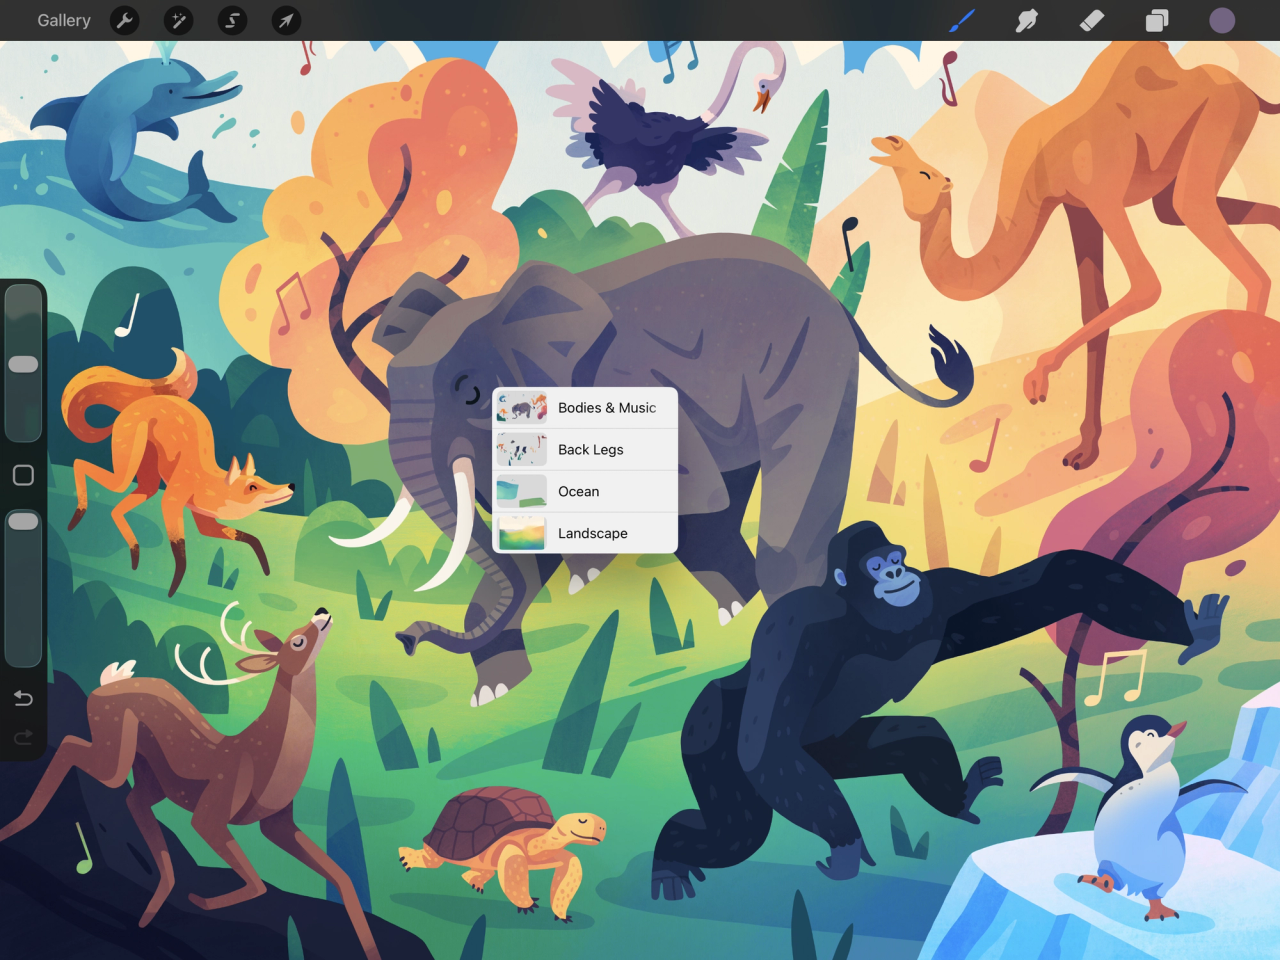The height and width of the screenshot is (960, 1280).
Task: Open the Actions wrench menu
Action: (x=125, y=20)
